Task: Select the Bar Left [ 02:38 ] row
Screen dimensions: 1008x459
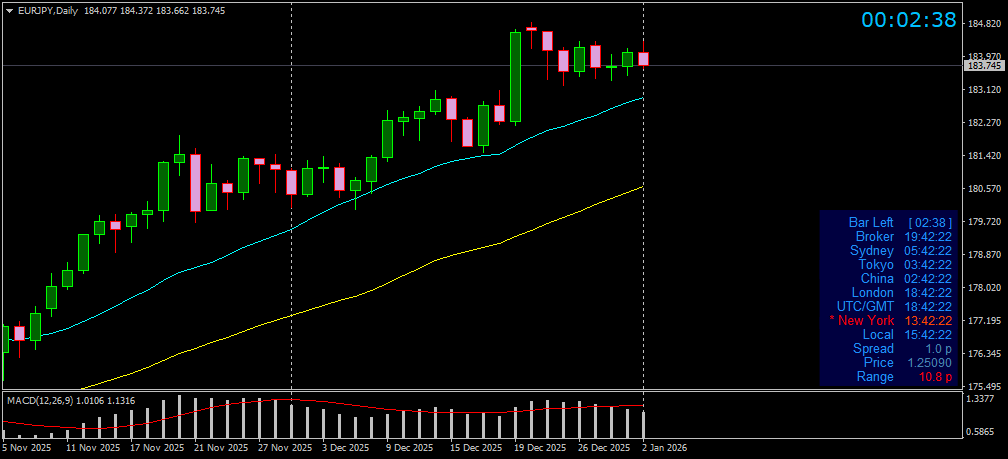Action: (x=900, y=222)
